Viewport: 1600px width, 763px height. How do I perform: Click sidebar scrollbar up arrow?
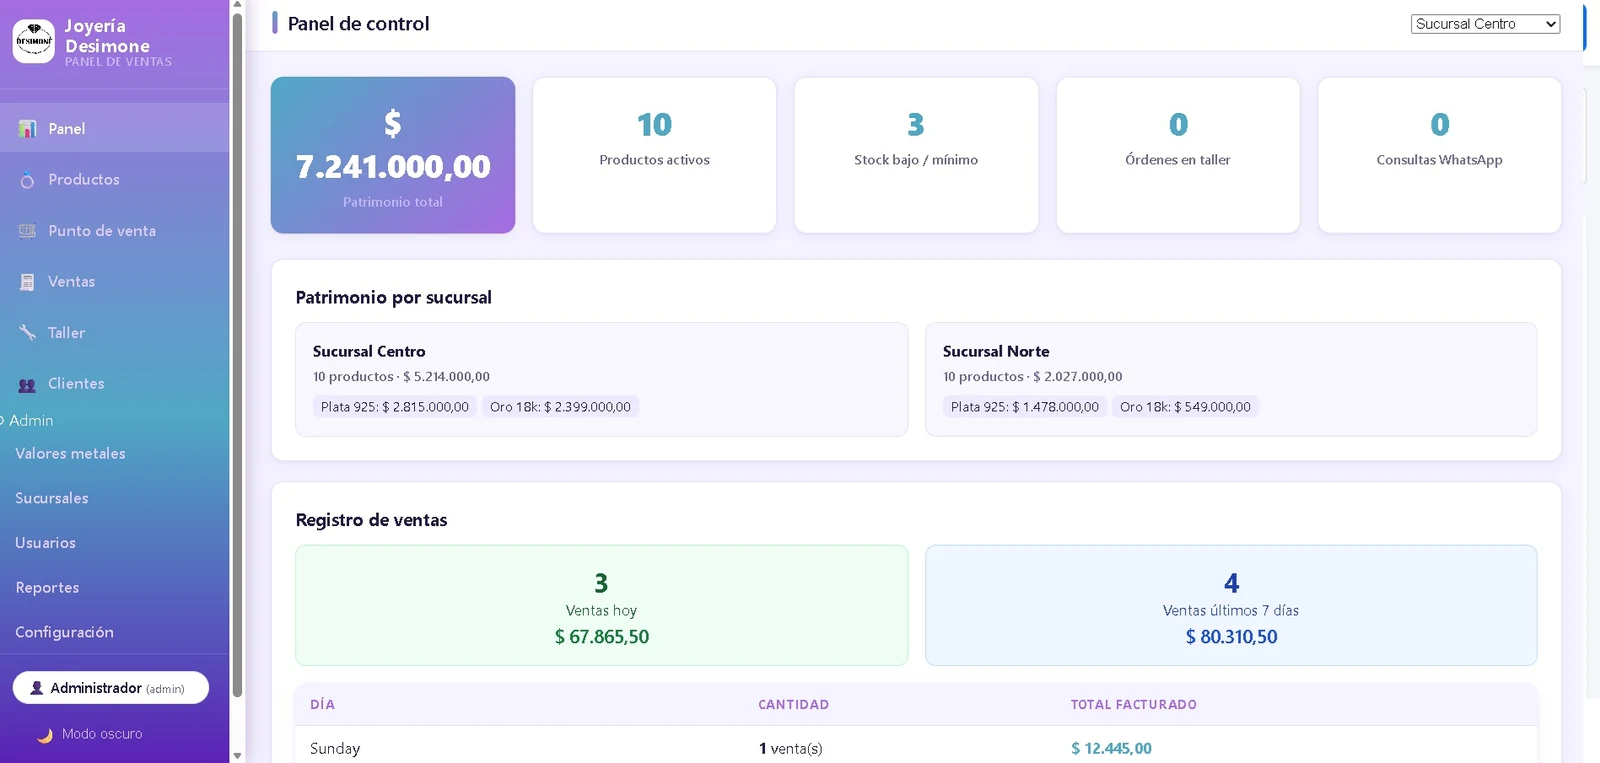pos(237,5)
